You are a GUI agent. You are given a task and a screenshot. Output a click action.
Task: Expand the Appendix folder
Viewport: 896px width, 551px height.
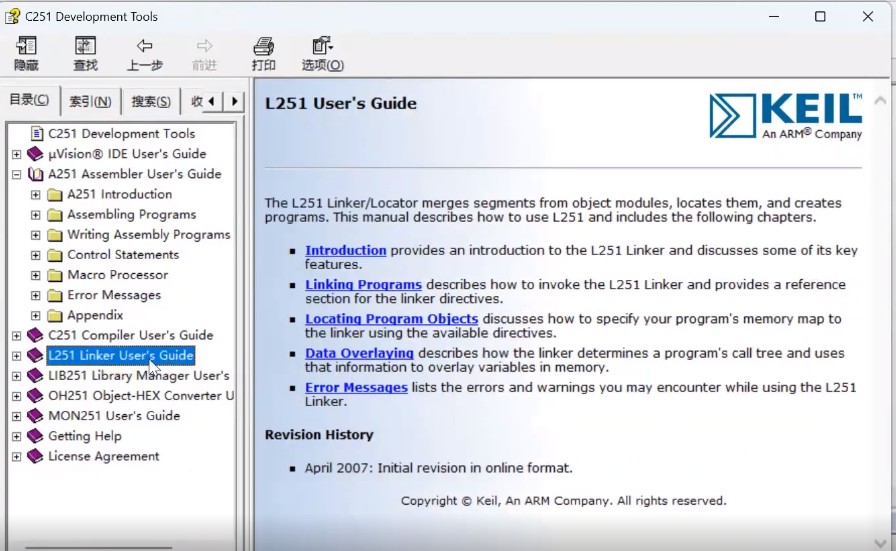pos(35,316)
